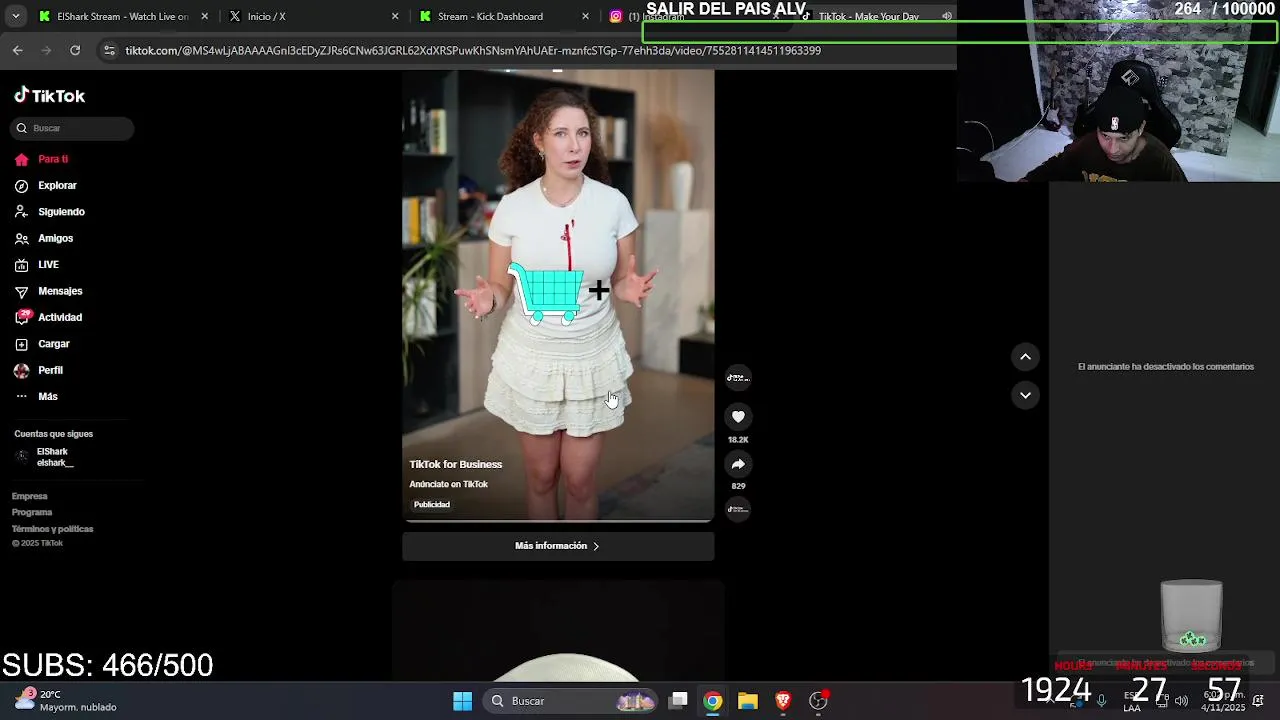The height and width of the screenshot is (720, 1280).
Task: Click the Cuentas que sigues heading
Action: 54,434
